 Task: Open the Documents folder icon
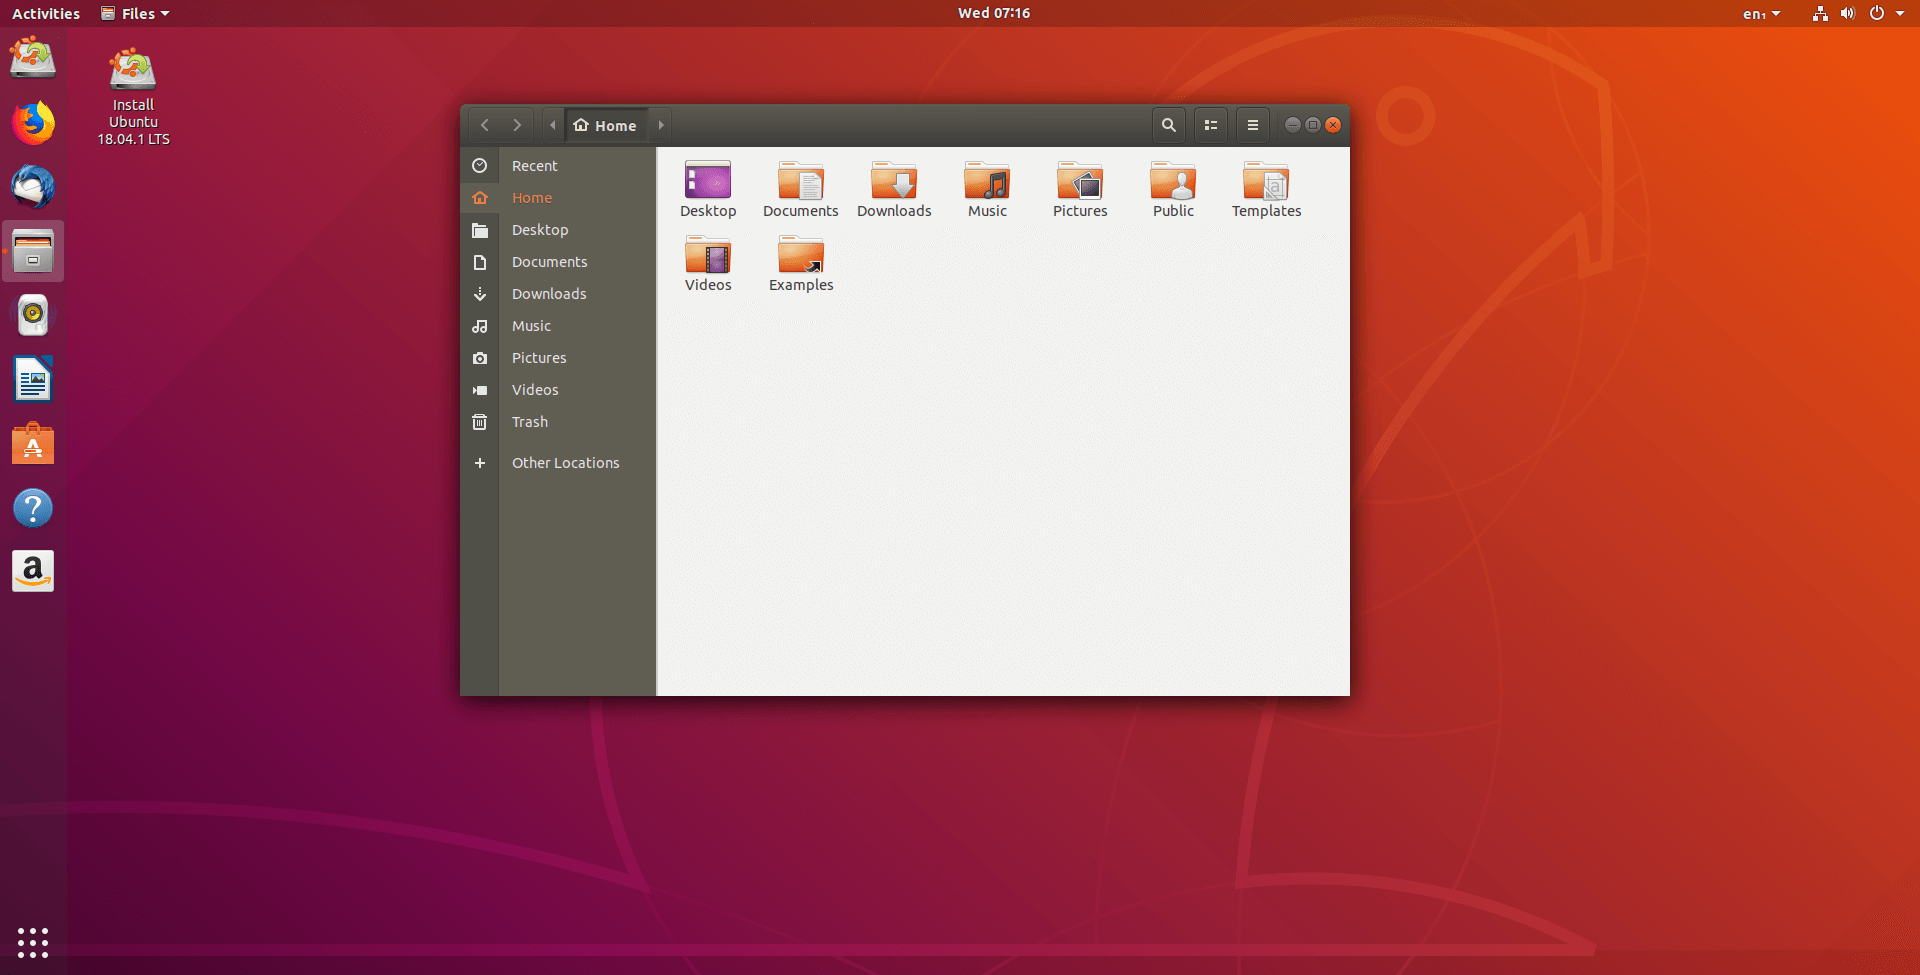[801, 189]
